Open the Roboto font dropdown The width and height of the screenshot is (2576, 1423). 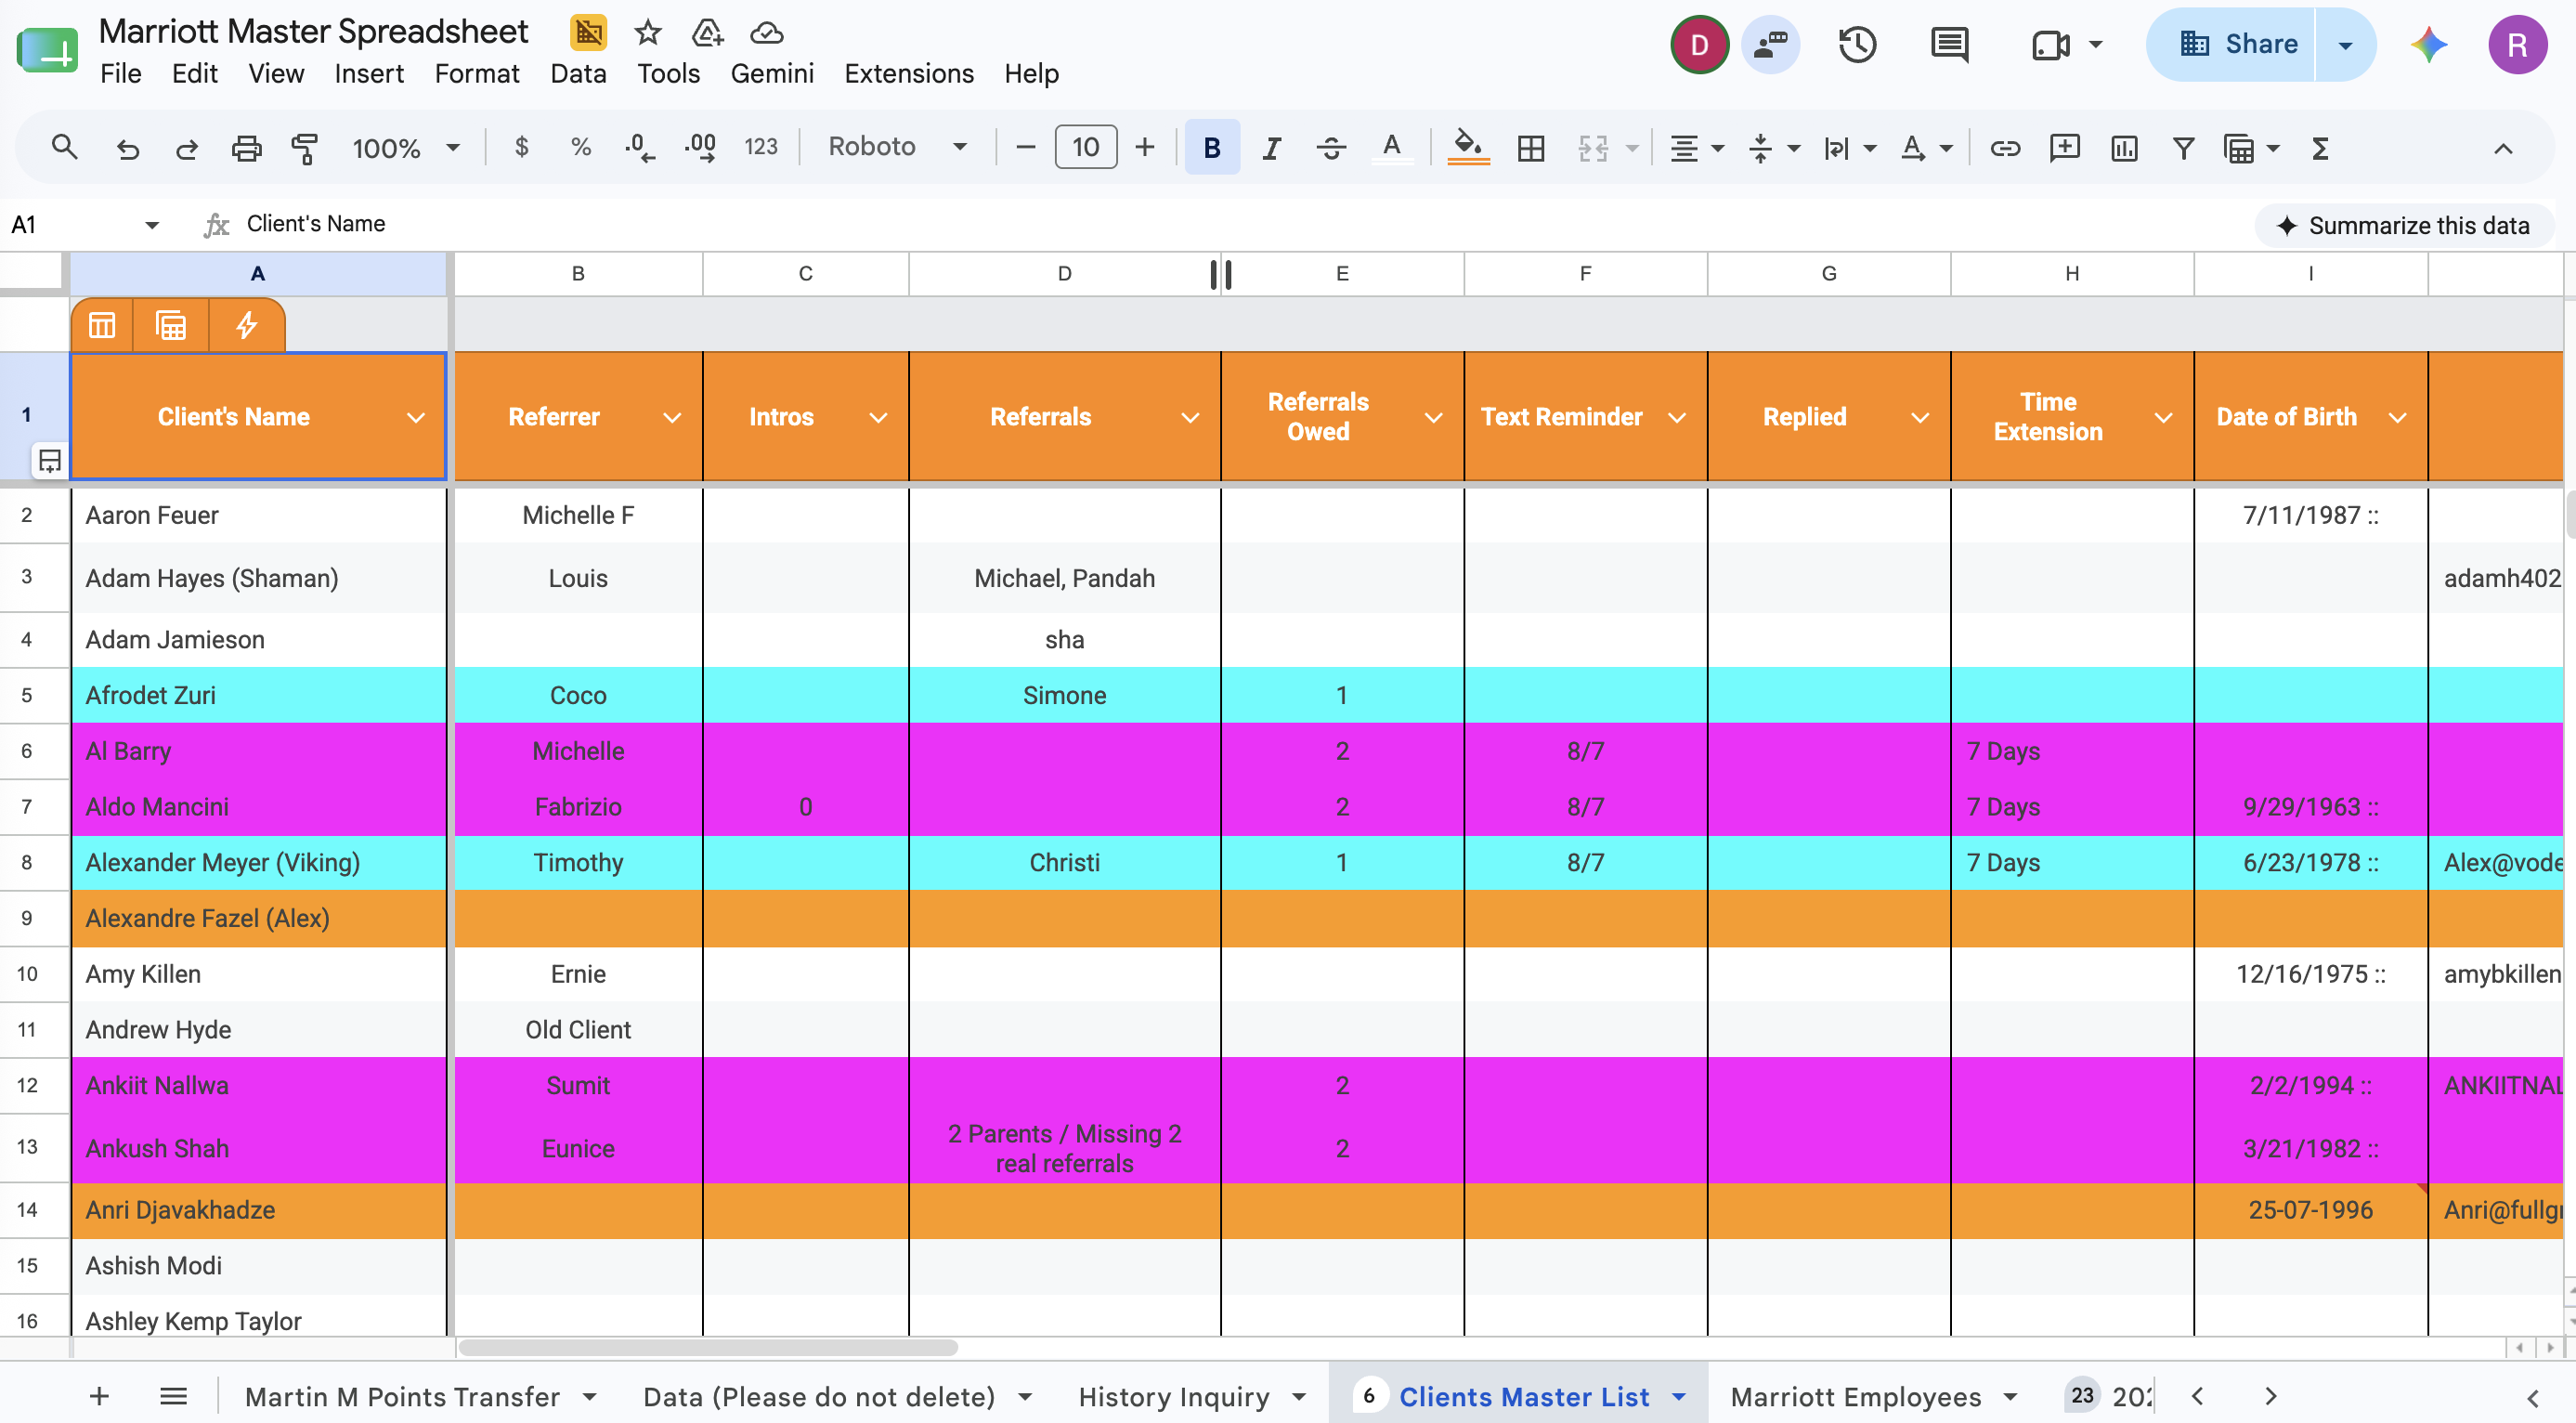[897, 148]
